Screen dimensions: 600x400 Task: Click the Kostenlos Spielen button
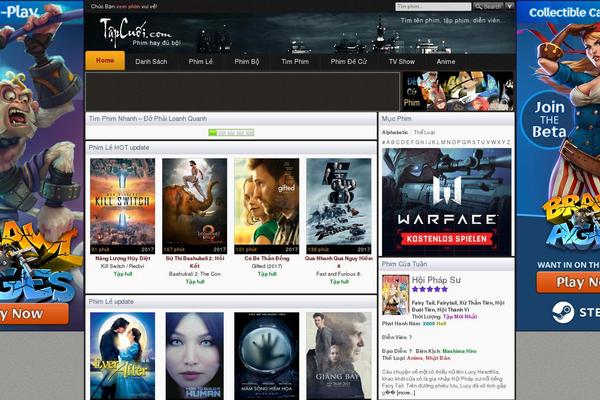447,239
